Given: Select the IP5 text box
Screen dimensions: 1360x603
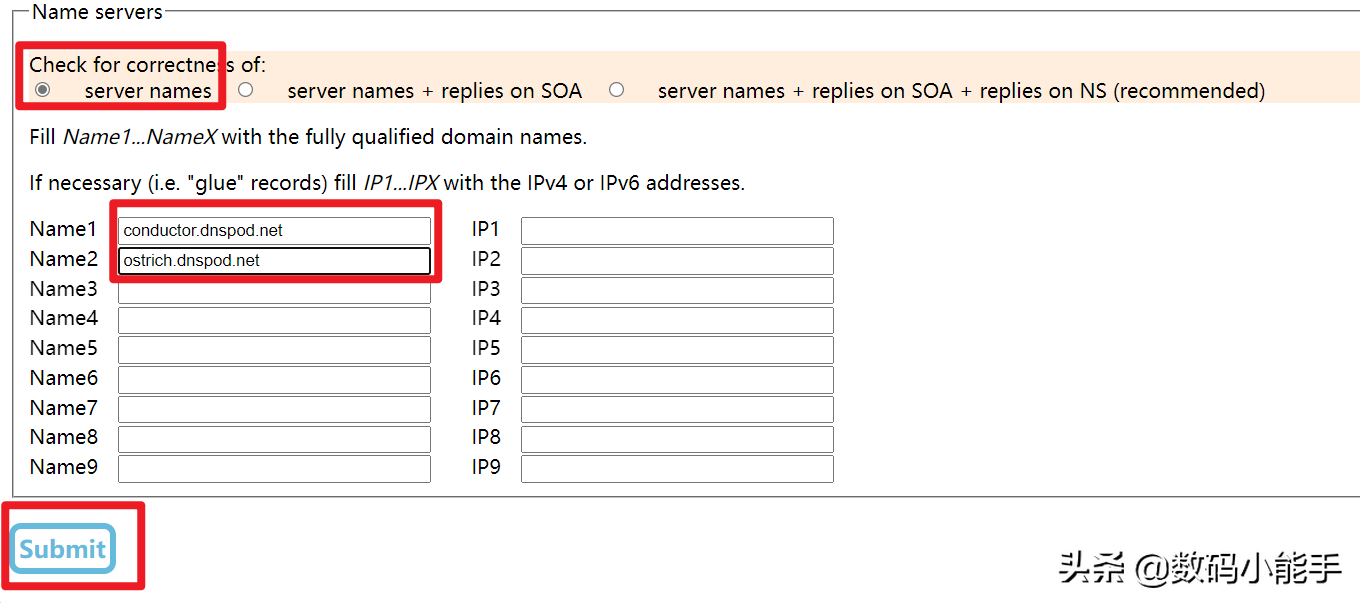Looking at the screenshot, I should pos(677,350).
